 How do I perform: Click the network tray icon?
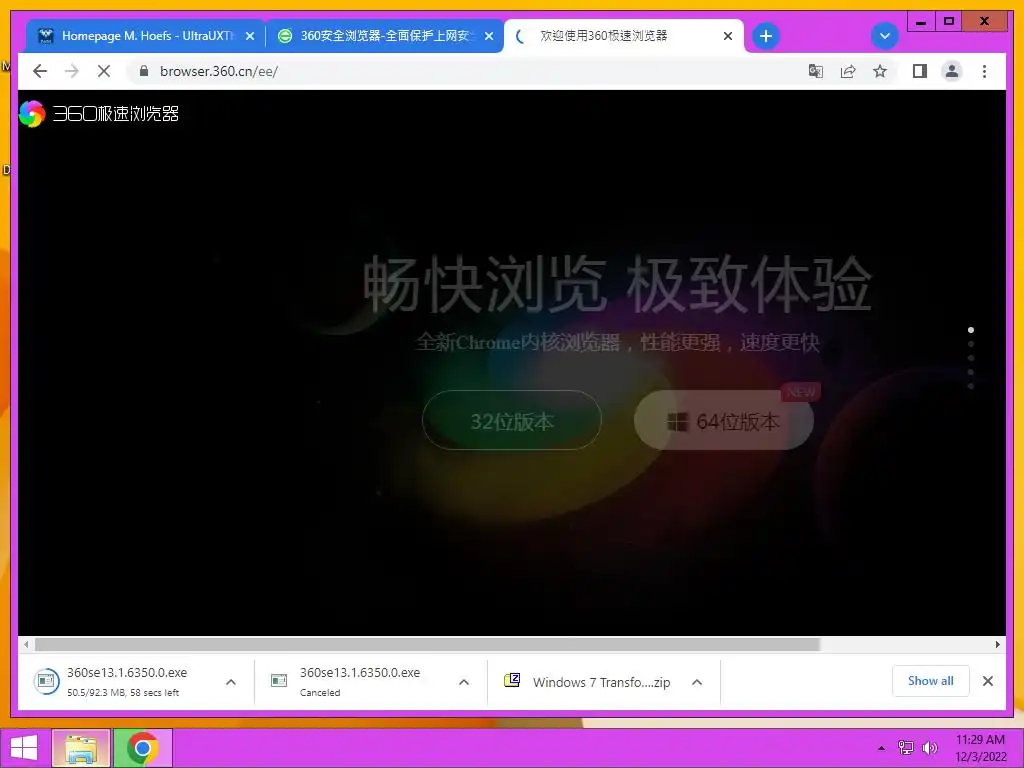coord(906,748)
